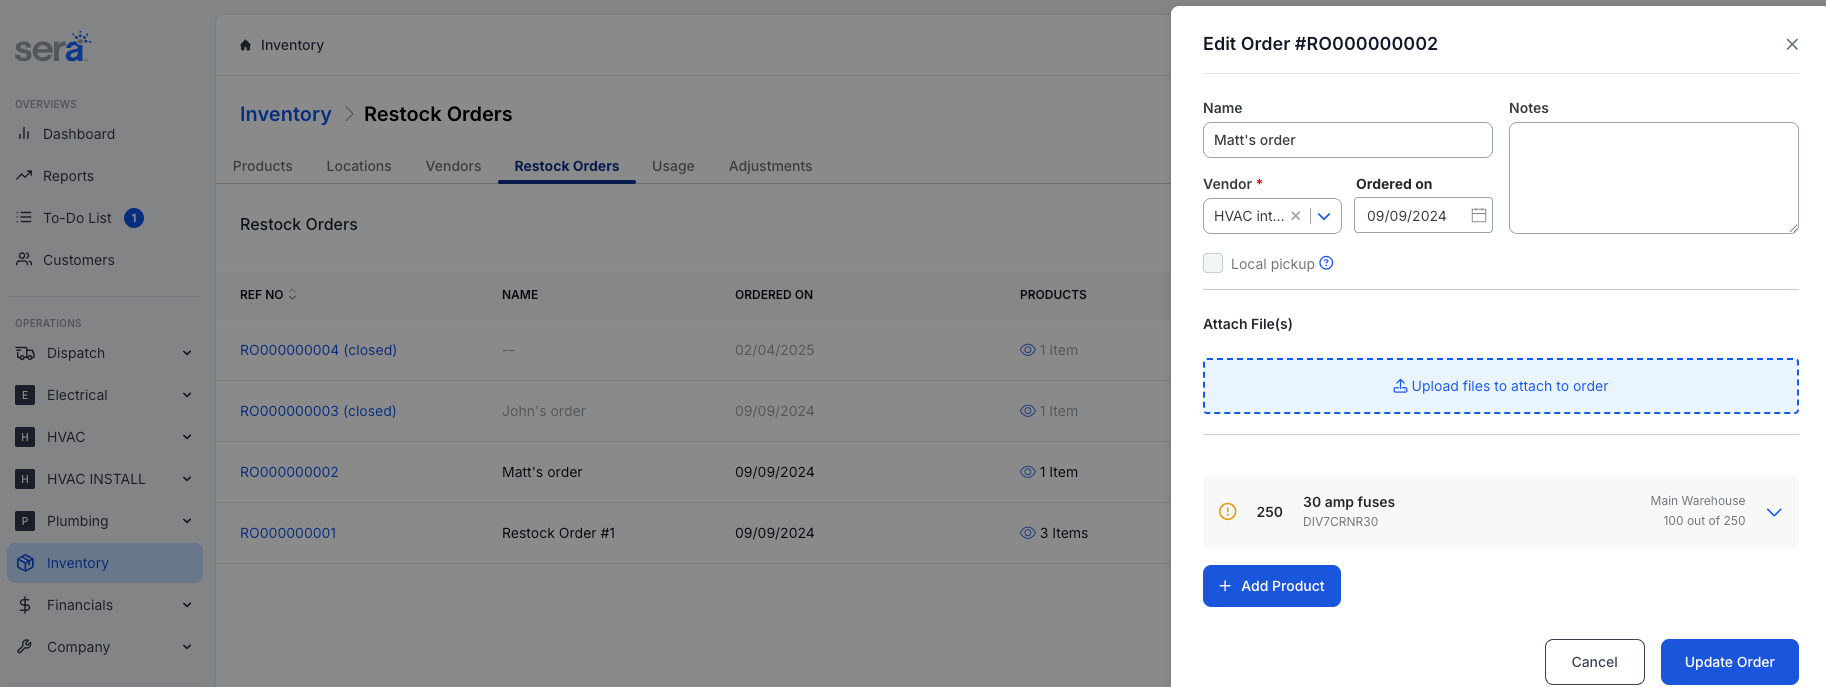Click the Customers people icon

[24, 259]
